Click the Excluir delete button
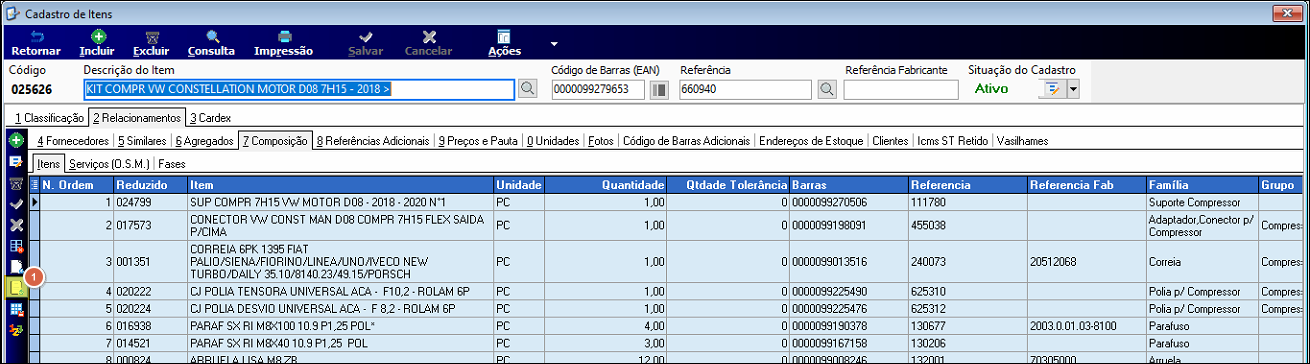1310x364 pixels. (151, 42)
